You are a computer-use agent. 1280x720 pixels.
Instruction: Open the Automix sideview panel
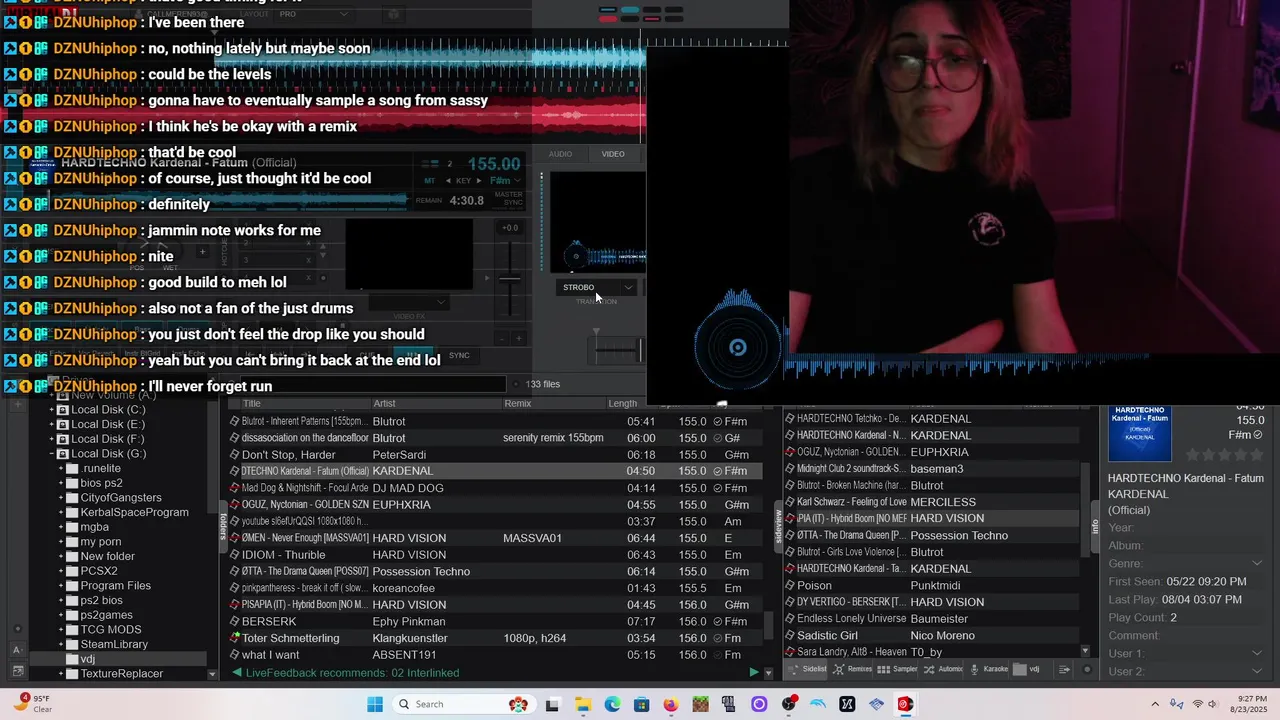(943, 669)
